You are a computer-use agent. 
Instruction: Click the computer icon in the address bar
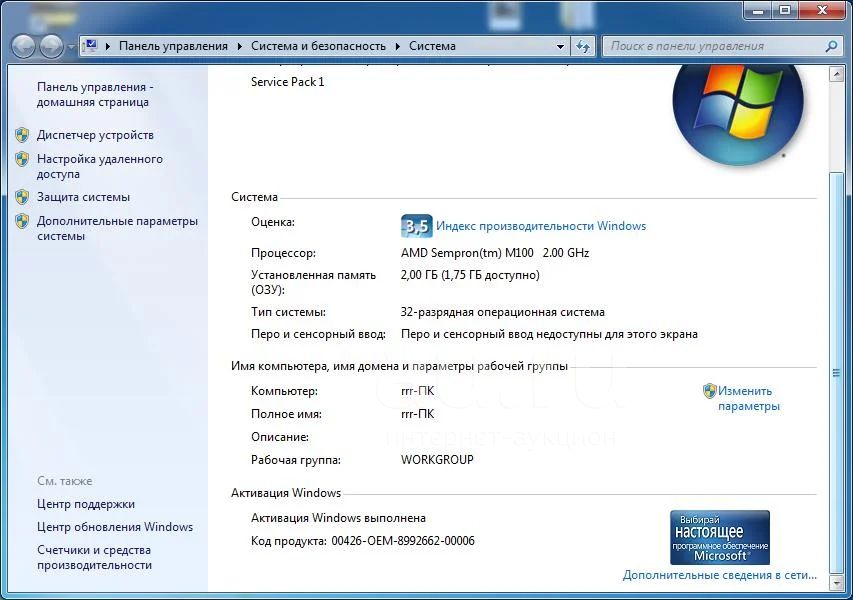(x=91, y=46)
